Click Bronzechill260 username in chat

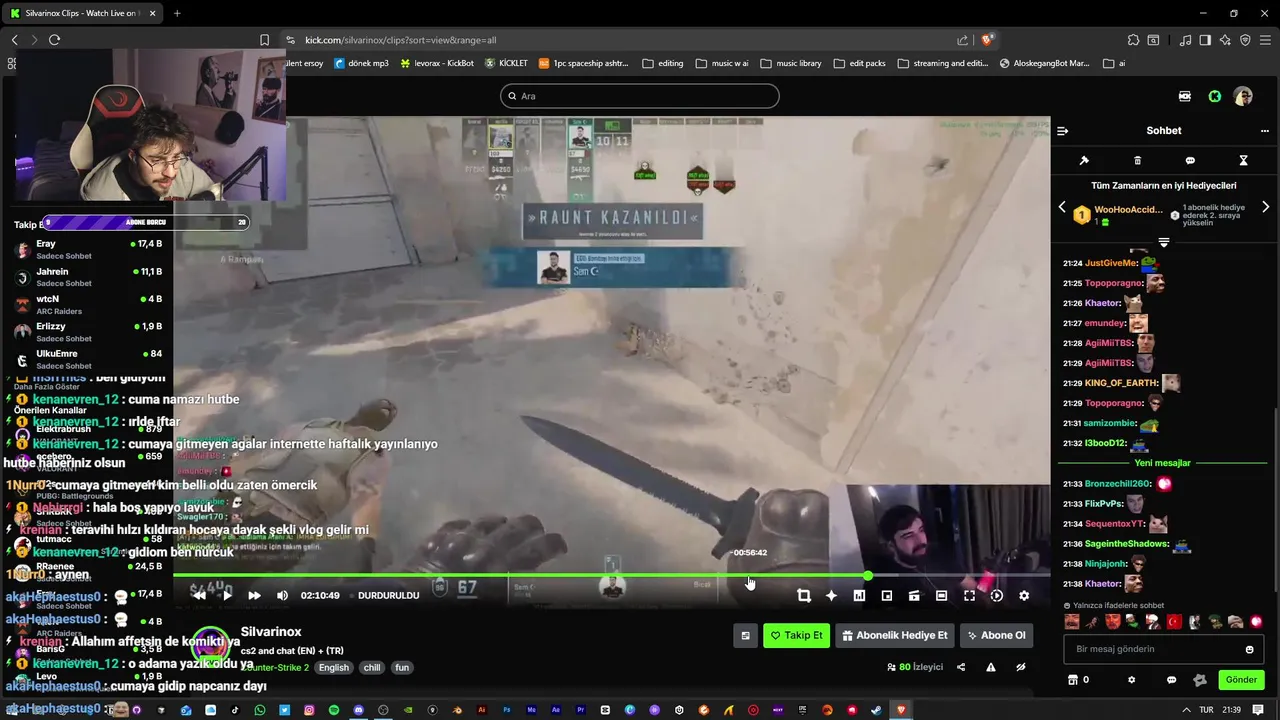tap(1118, 484)
